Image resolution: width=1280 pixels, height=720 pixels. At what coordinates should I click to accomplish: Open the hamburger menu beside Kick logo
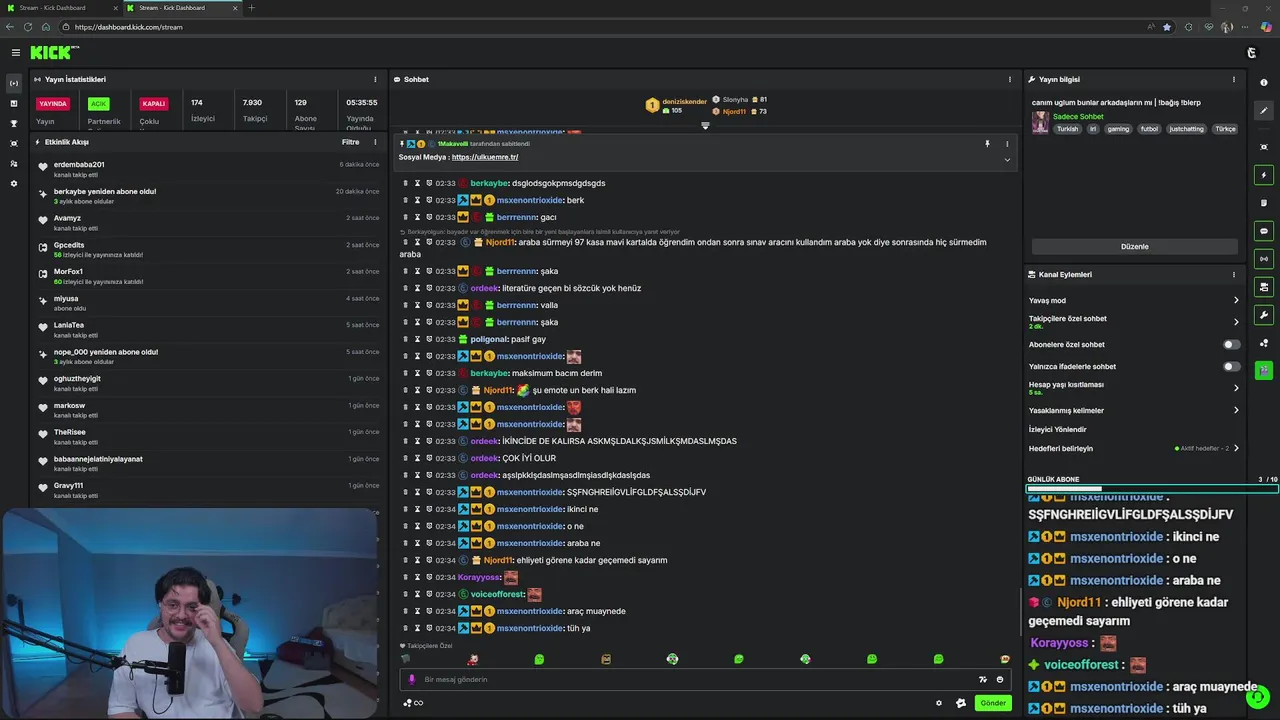point(15,52)
